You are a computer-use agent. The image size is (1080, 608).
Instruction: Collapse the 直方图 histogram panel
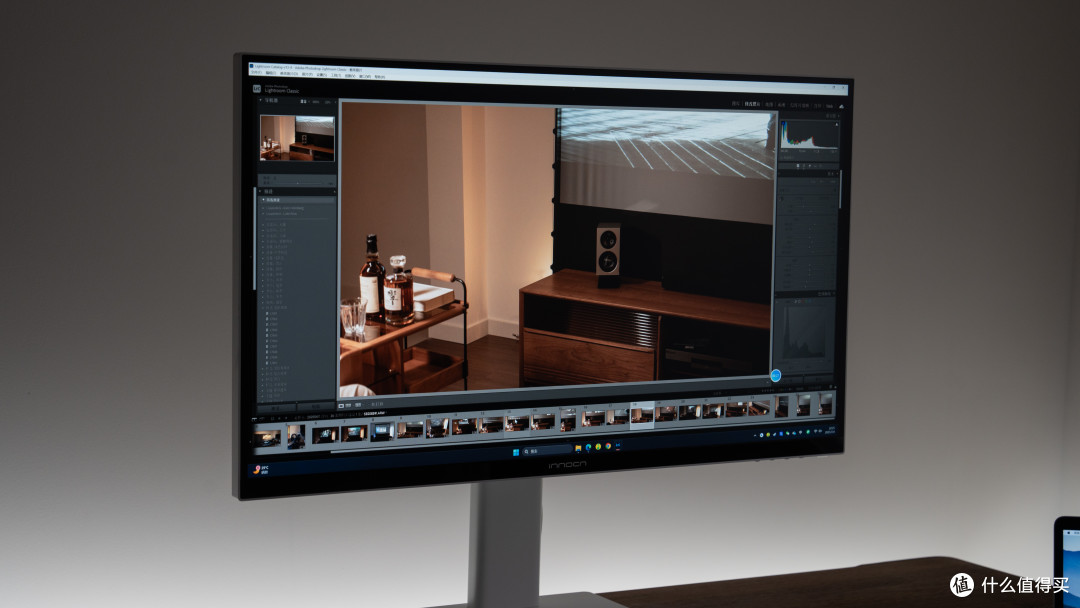pyautogui.click(x=837, y=116)
